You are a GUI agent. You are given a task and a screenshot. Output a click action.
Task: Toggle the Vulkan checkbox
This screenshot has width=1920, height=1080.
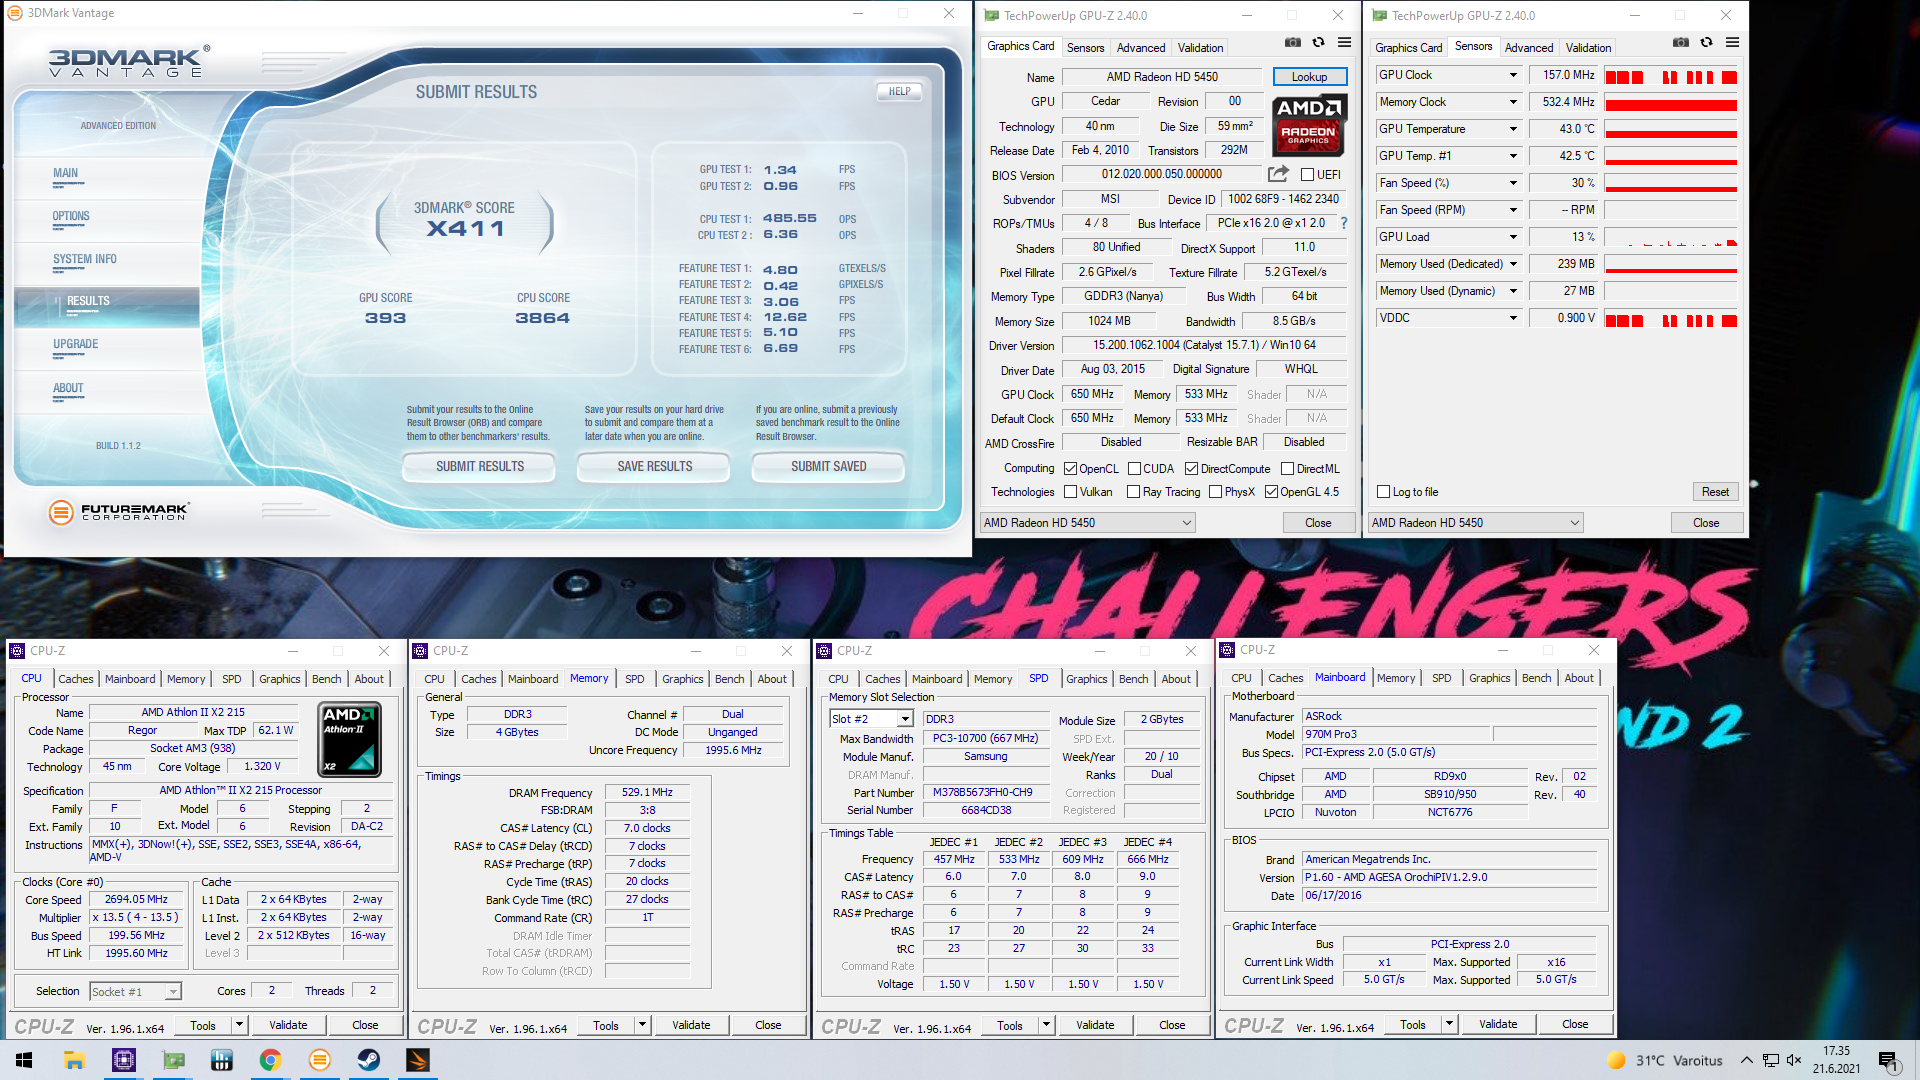[1070, 491]
